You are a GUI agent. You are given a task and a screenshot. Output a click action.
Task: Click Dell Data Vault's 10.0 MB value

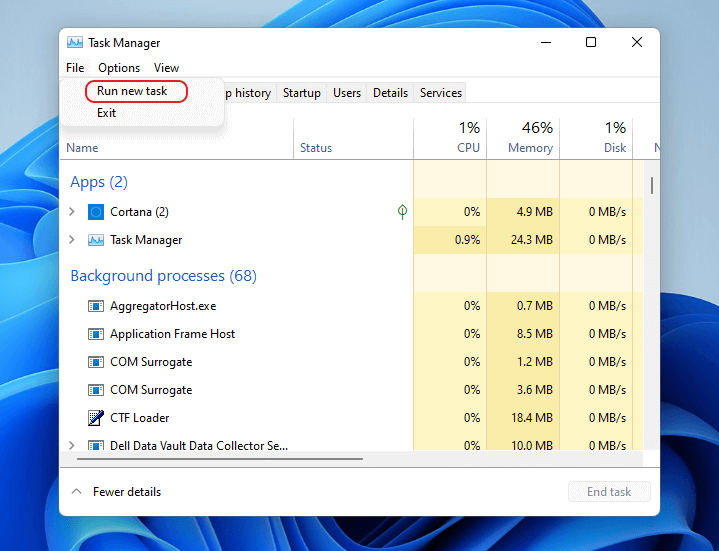(x=532, y=445)
